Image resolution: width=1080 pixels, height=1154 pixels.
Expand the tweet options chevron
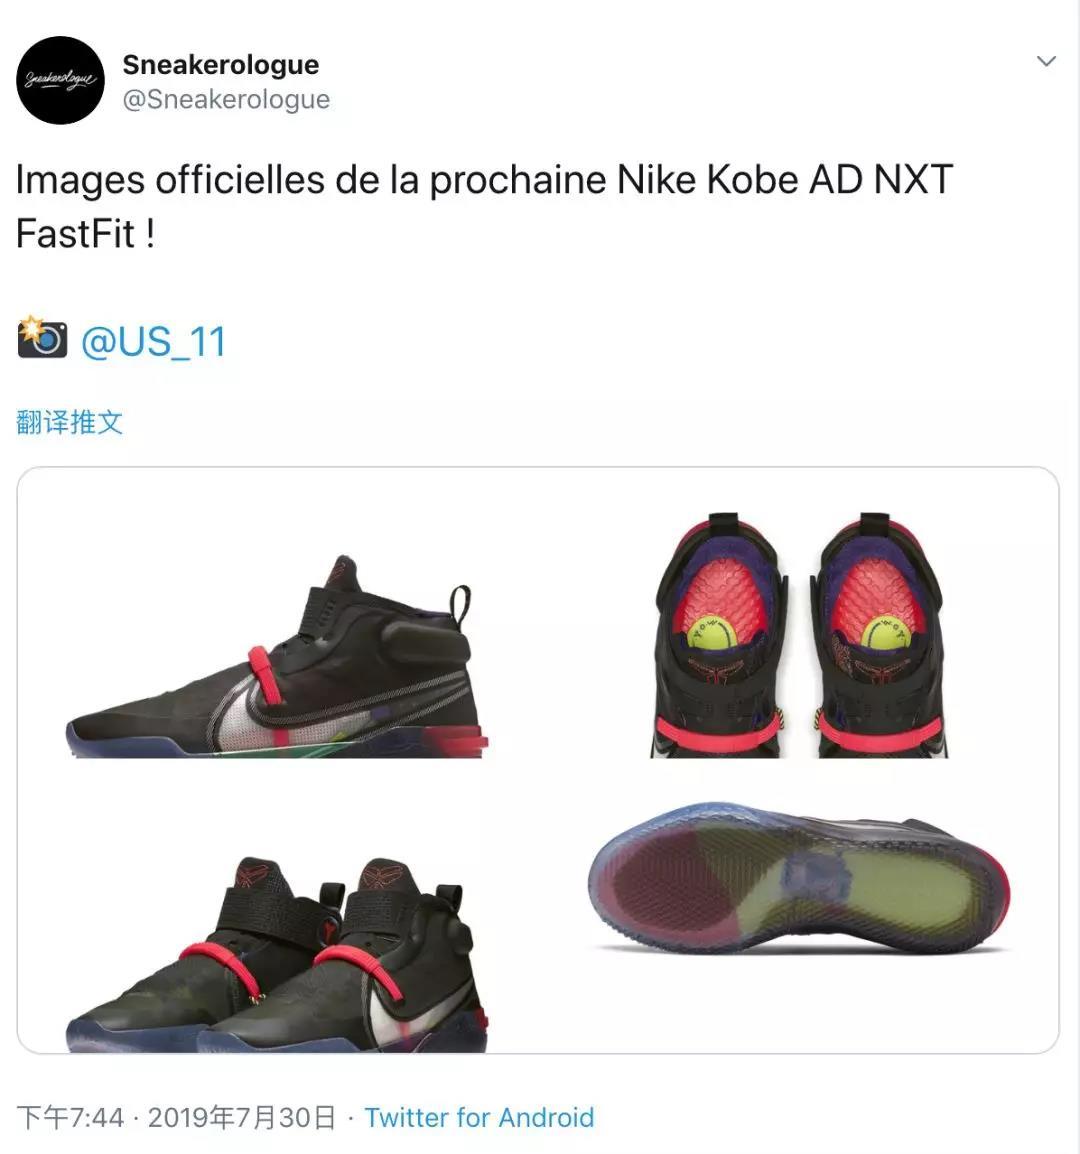[1046, 61]
